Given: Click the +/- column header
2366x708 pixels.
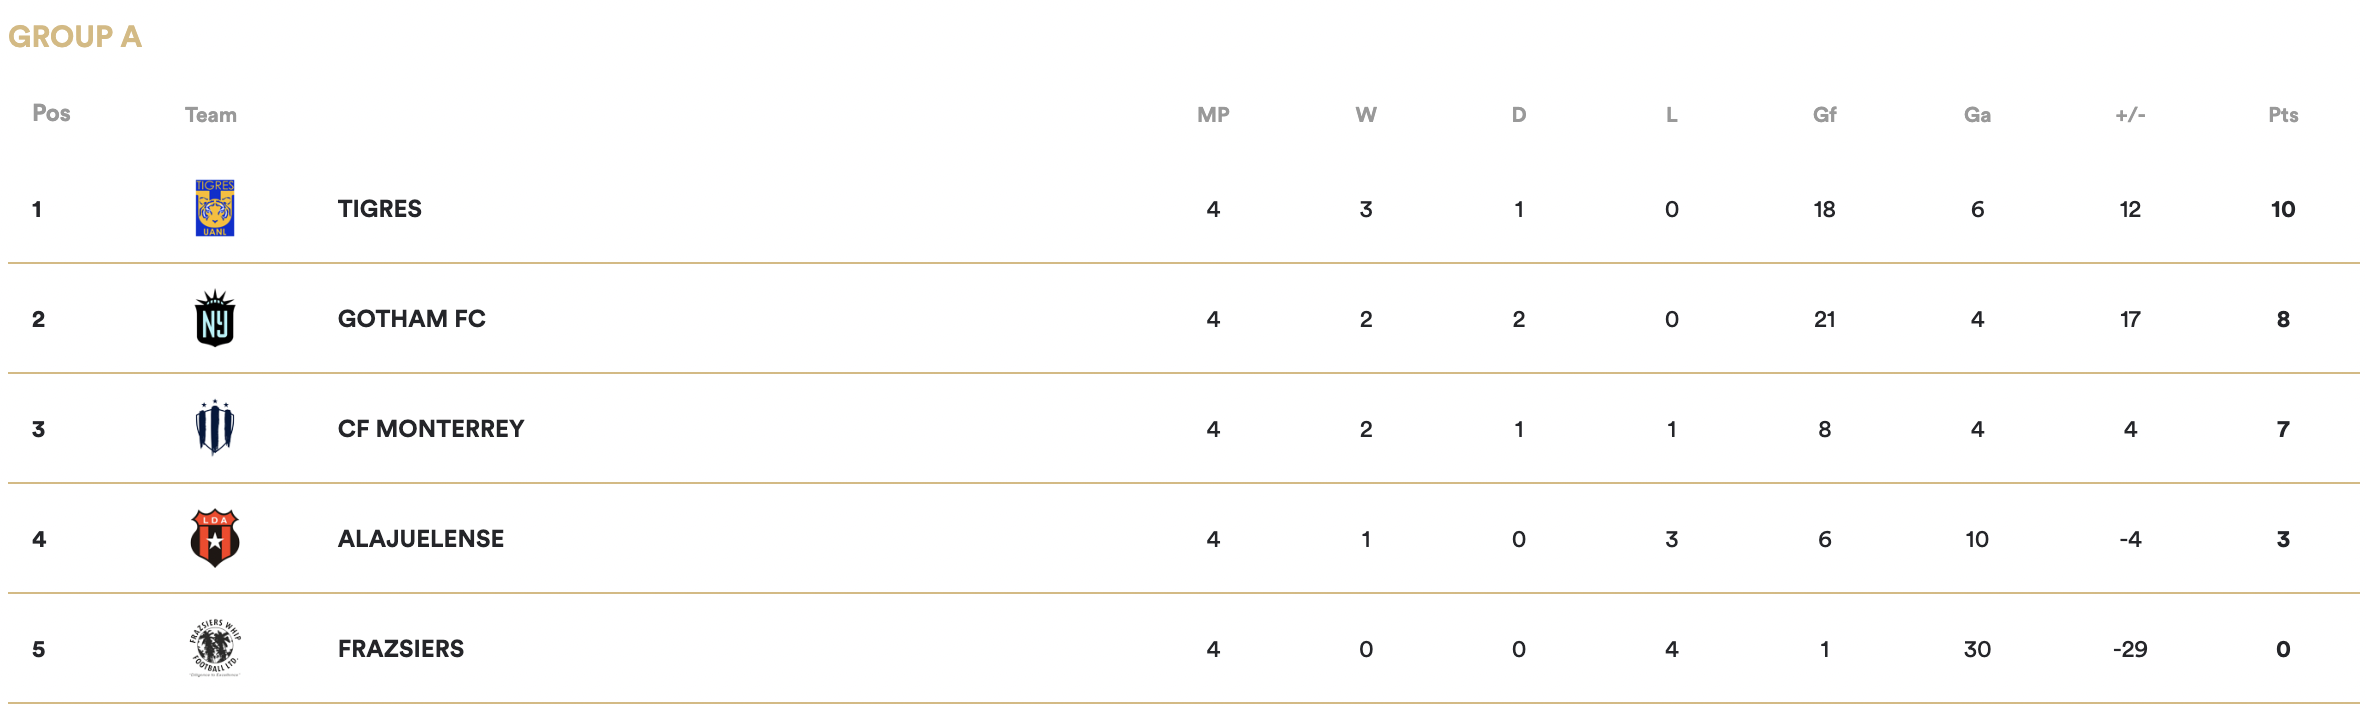Looking at the screenshot, I should (x=2130, y=115).
